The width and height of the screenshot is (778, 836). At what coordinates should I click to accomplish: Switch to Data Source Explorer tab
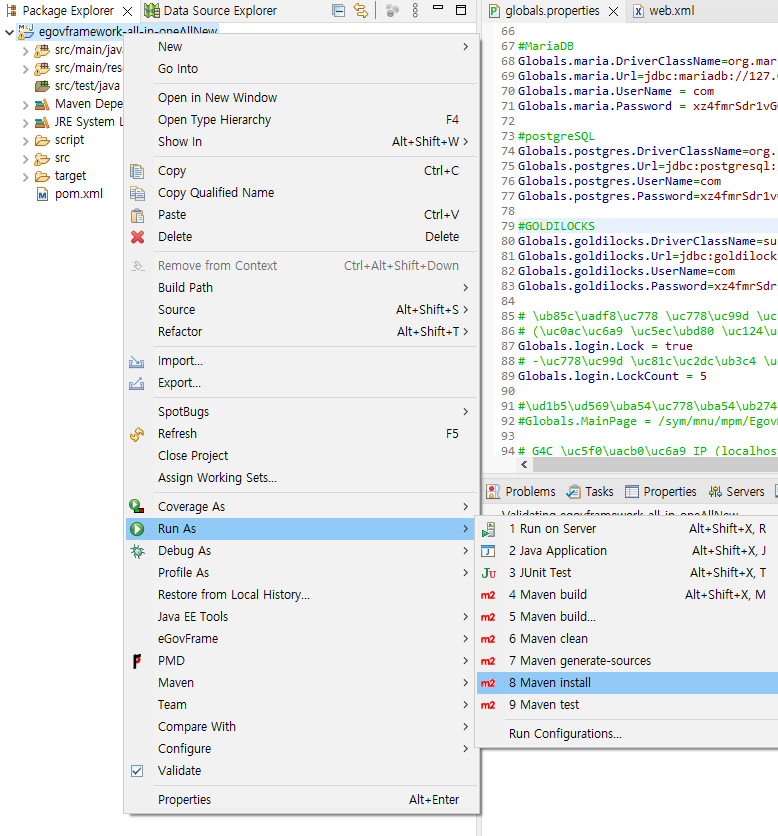click(211, 11)
